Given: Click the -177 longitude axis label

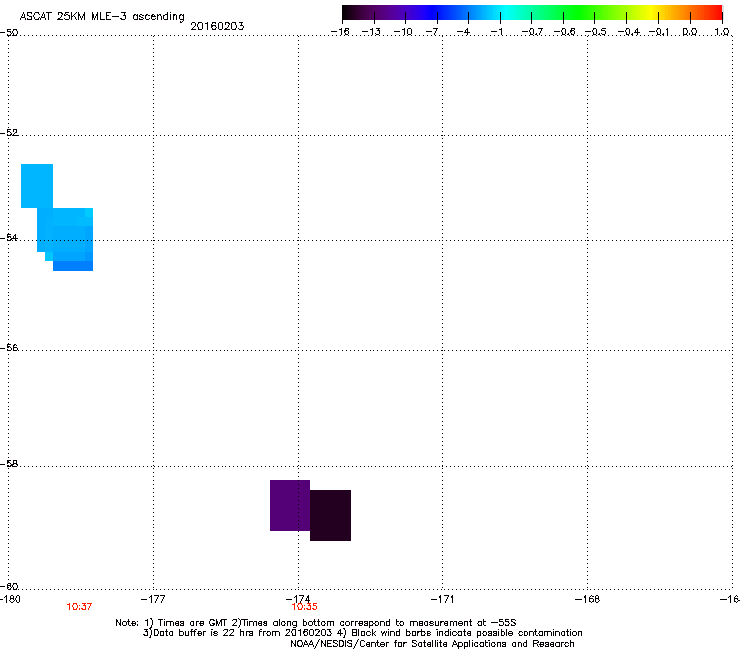Looking at the screenshot, I should click(x=153, y=599).
